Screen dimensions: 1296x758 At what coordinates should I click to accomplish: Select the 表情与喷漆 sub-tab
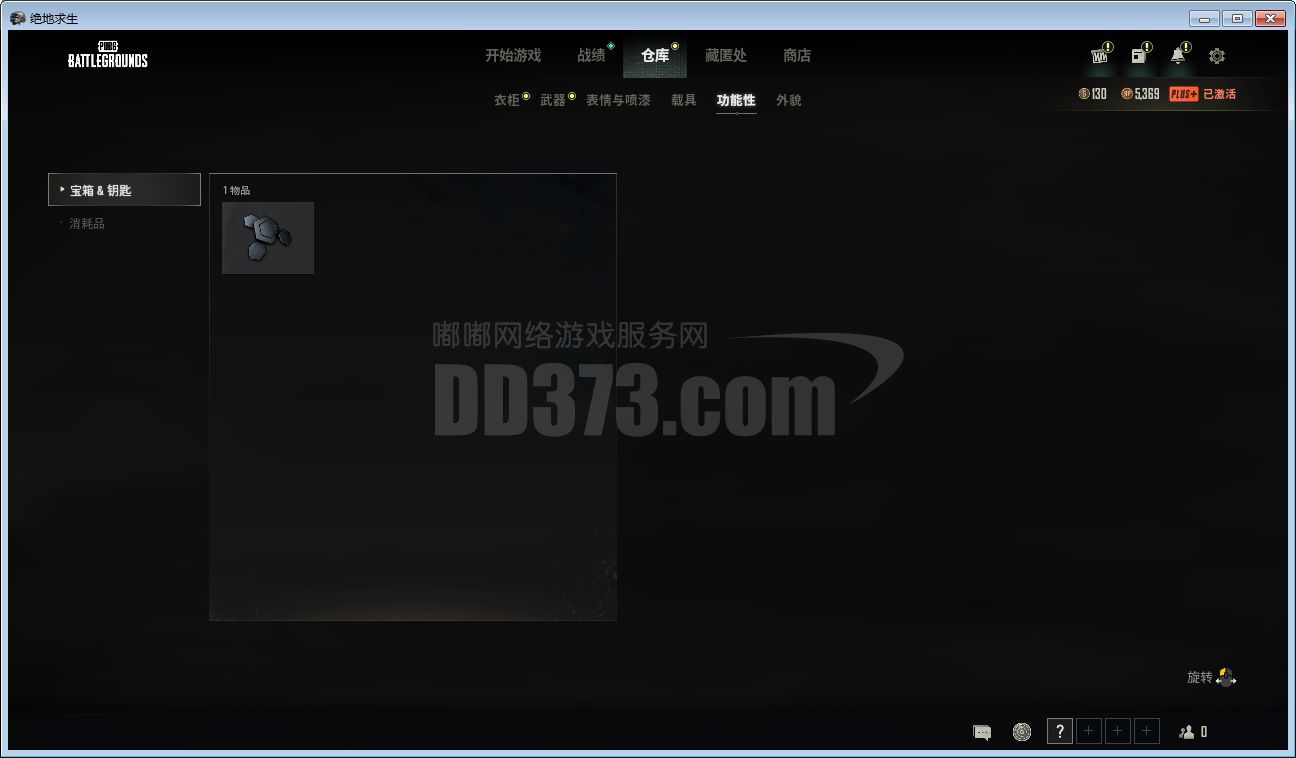pos(618,100)
